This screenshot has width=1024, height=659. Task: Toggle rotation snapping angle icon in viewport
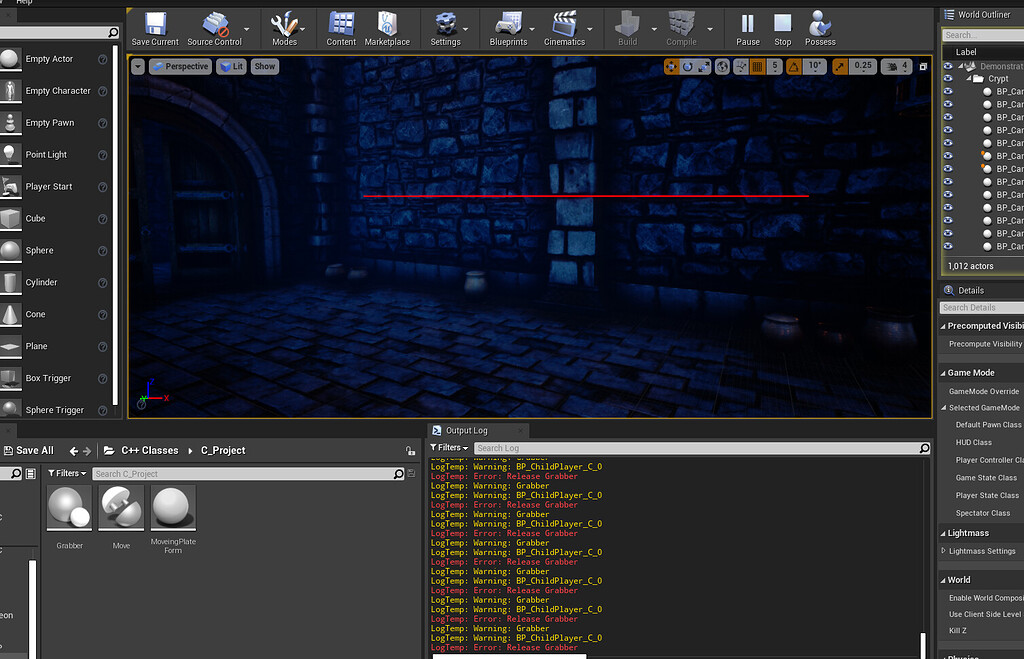click(x=794, y=66)
